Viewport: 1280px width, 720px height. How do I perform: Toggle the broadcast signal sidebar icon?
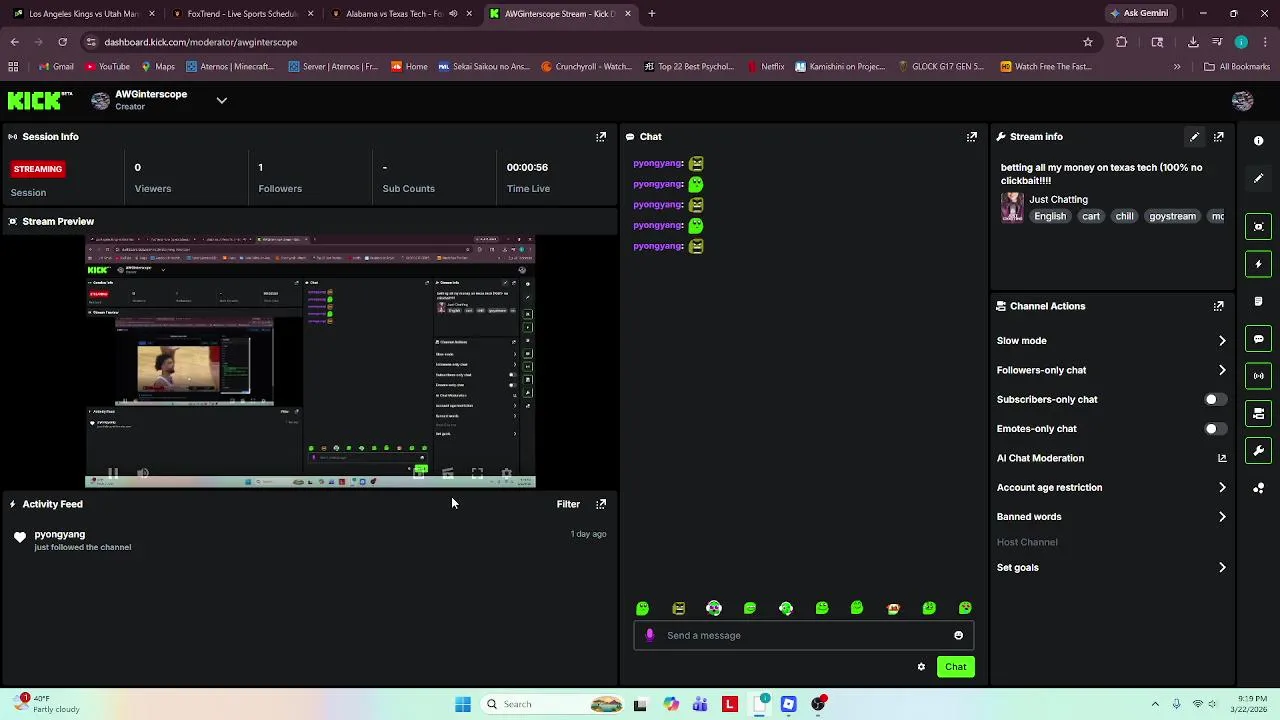click(1259, 376)
